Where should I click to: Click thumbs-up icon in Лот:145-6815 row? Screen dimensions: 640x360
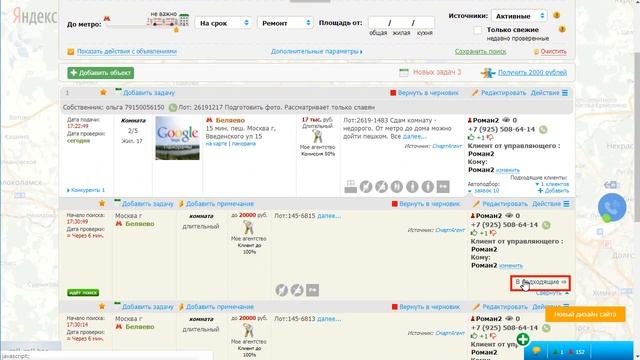(474, 233)
